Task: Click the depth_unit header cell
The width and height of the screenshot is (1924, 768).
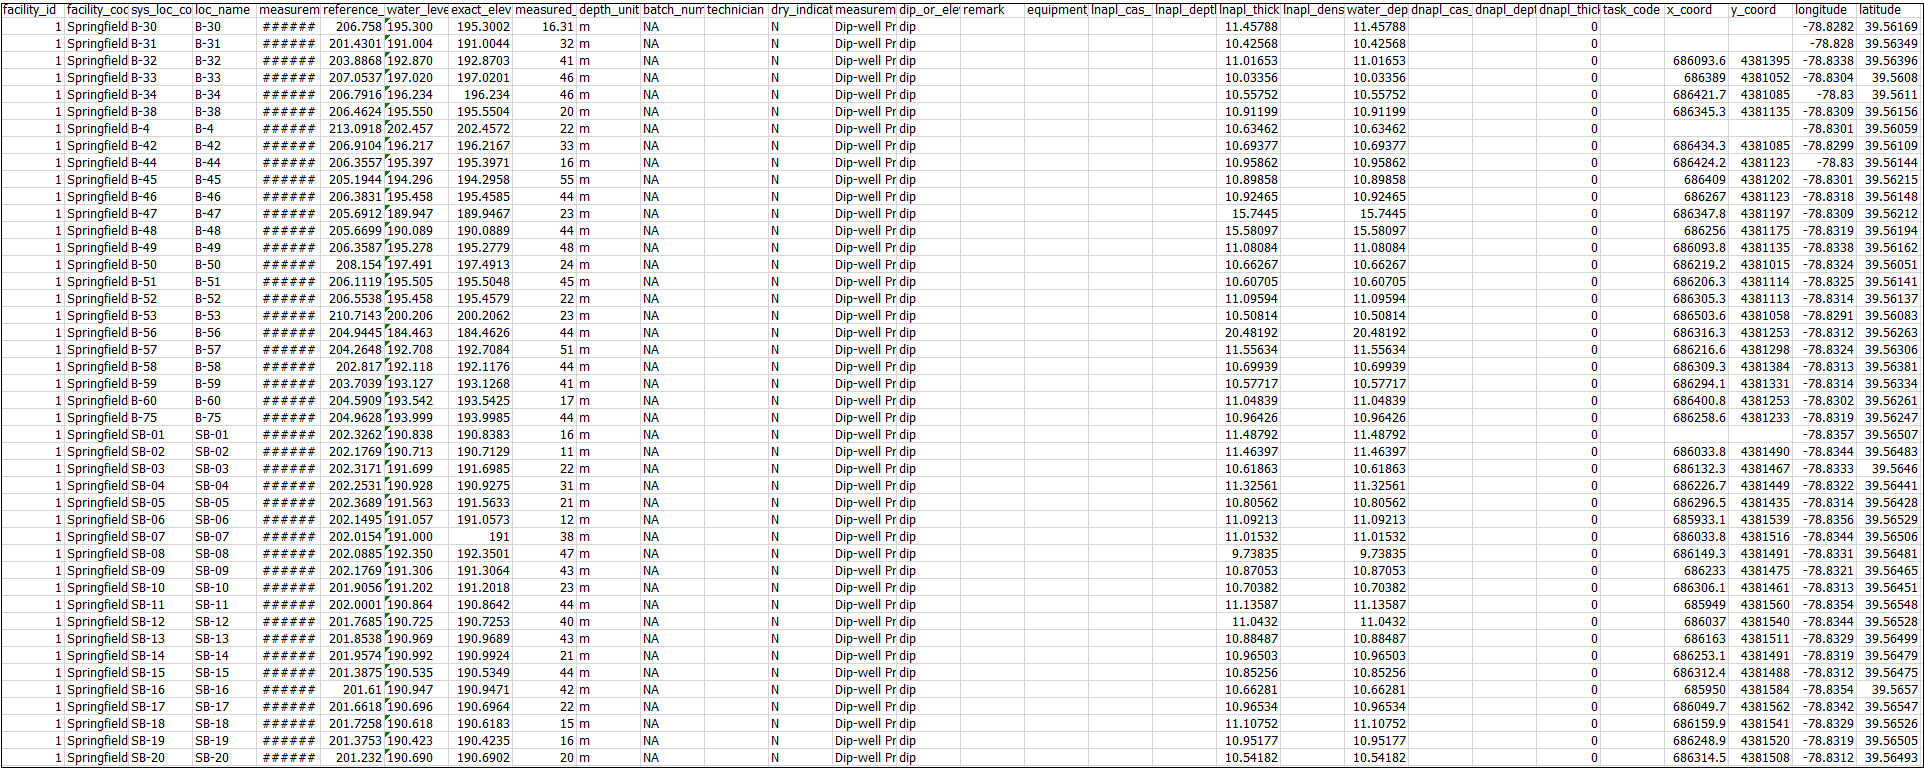Action: (608, 10)
